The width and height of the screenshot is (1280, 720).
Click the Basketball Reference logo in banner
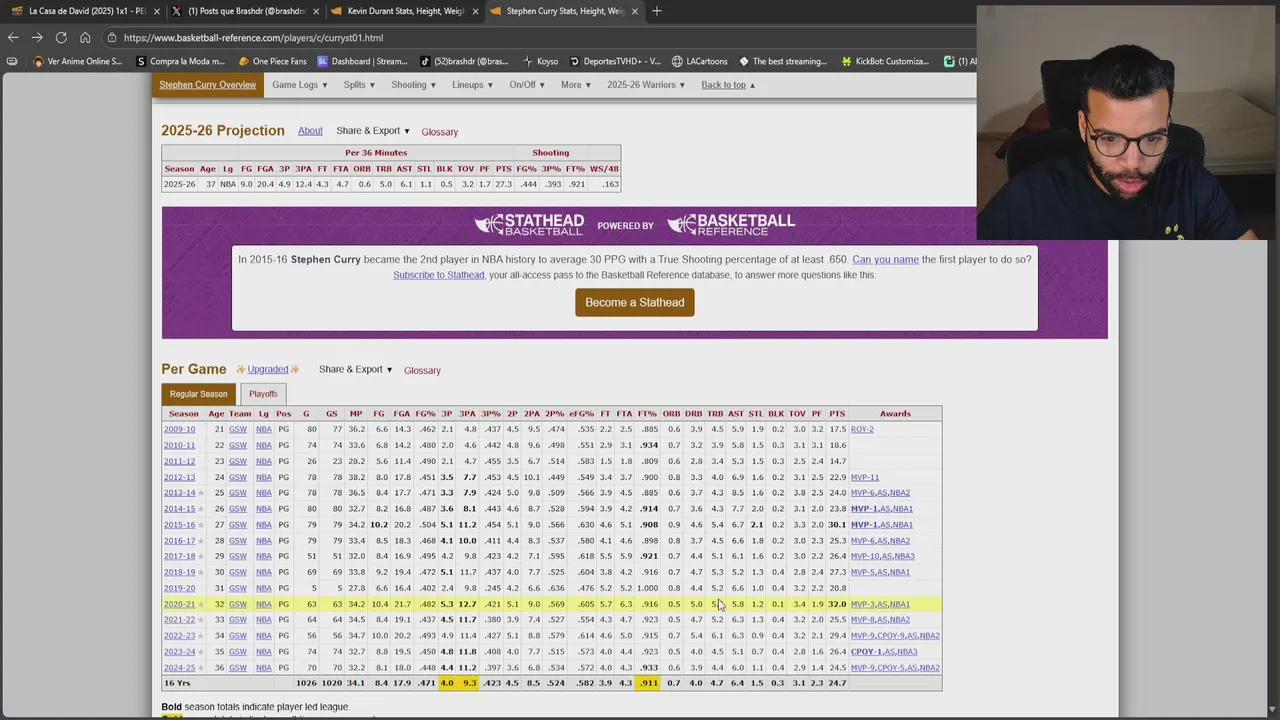731,225
